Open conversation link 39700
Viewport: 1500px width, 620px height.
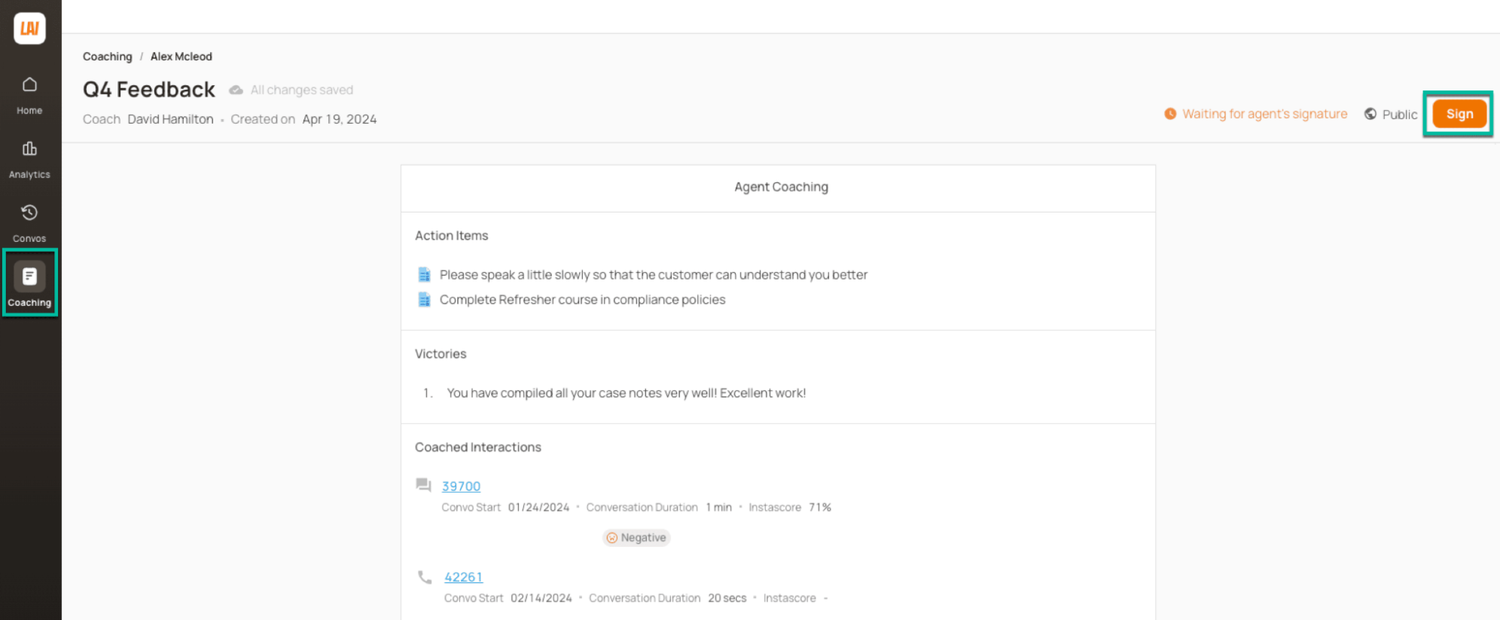click(x=461, y=486)
